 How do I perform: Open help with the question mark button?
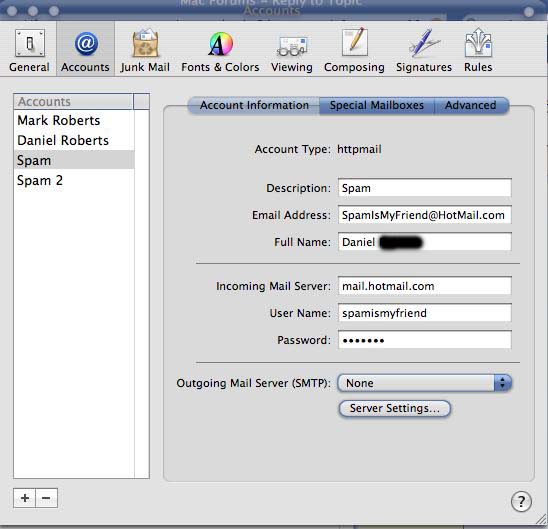point(521,502)
